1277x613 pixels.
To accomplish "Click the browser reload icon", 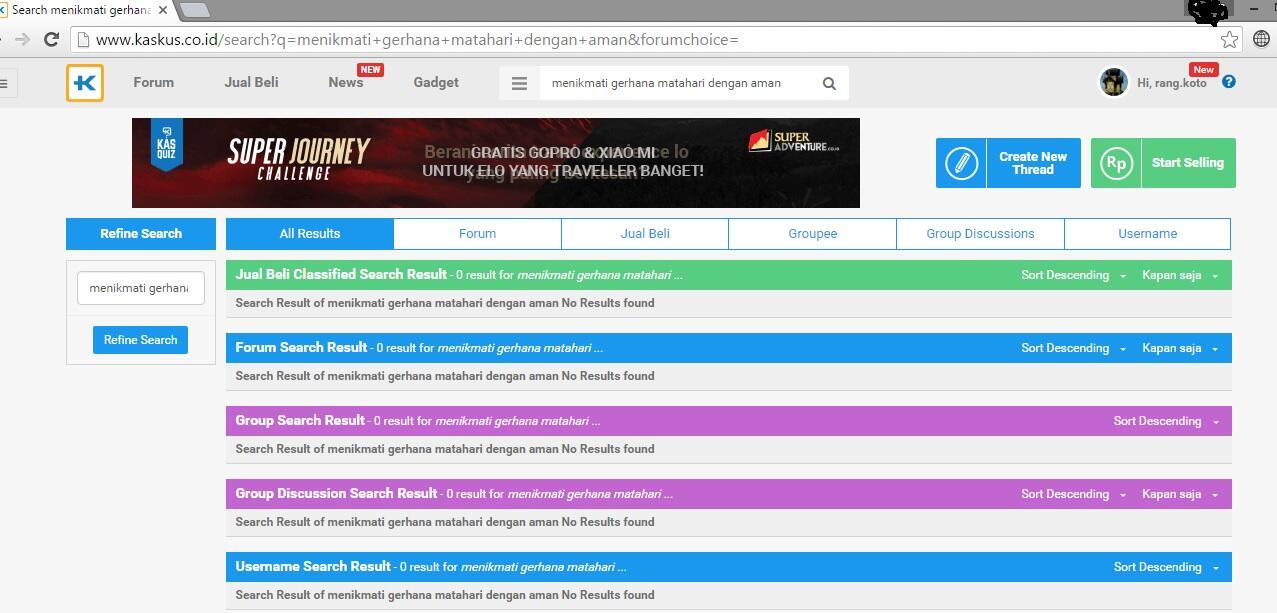I will [51, 40].
